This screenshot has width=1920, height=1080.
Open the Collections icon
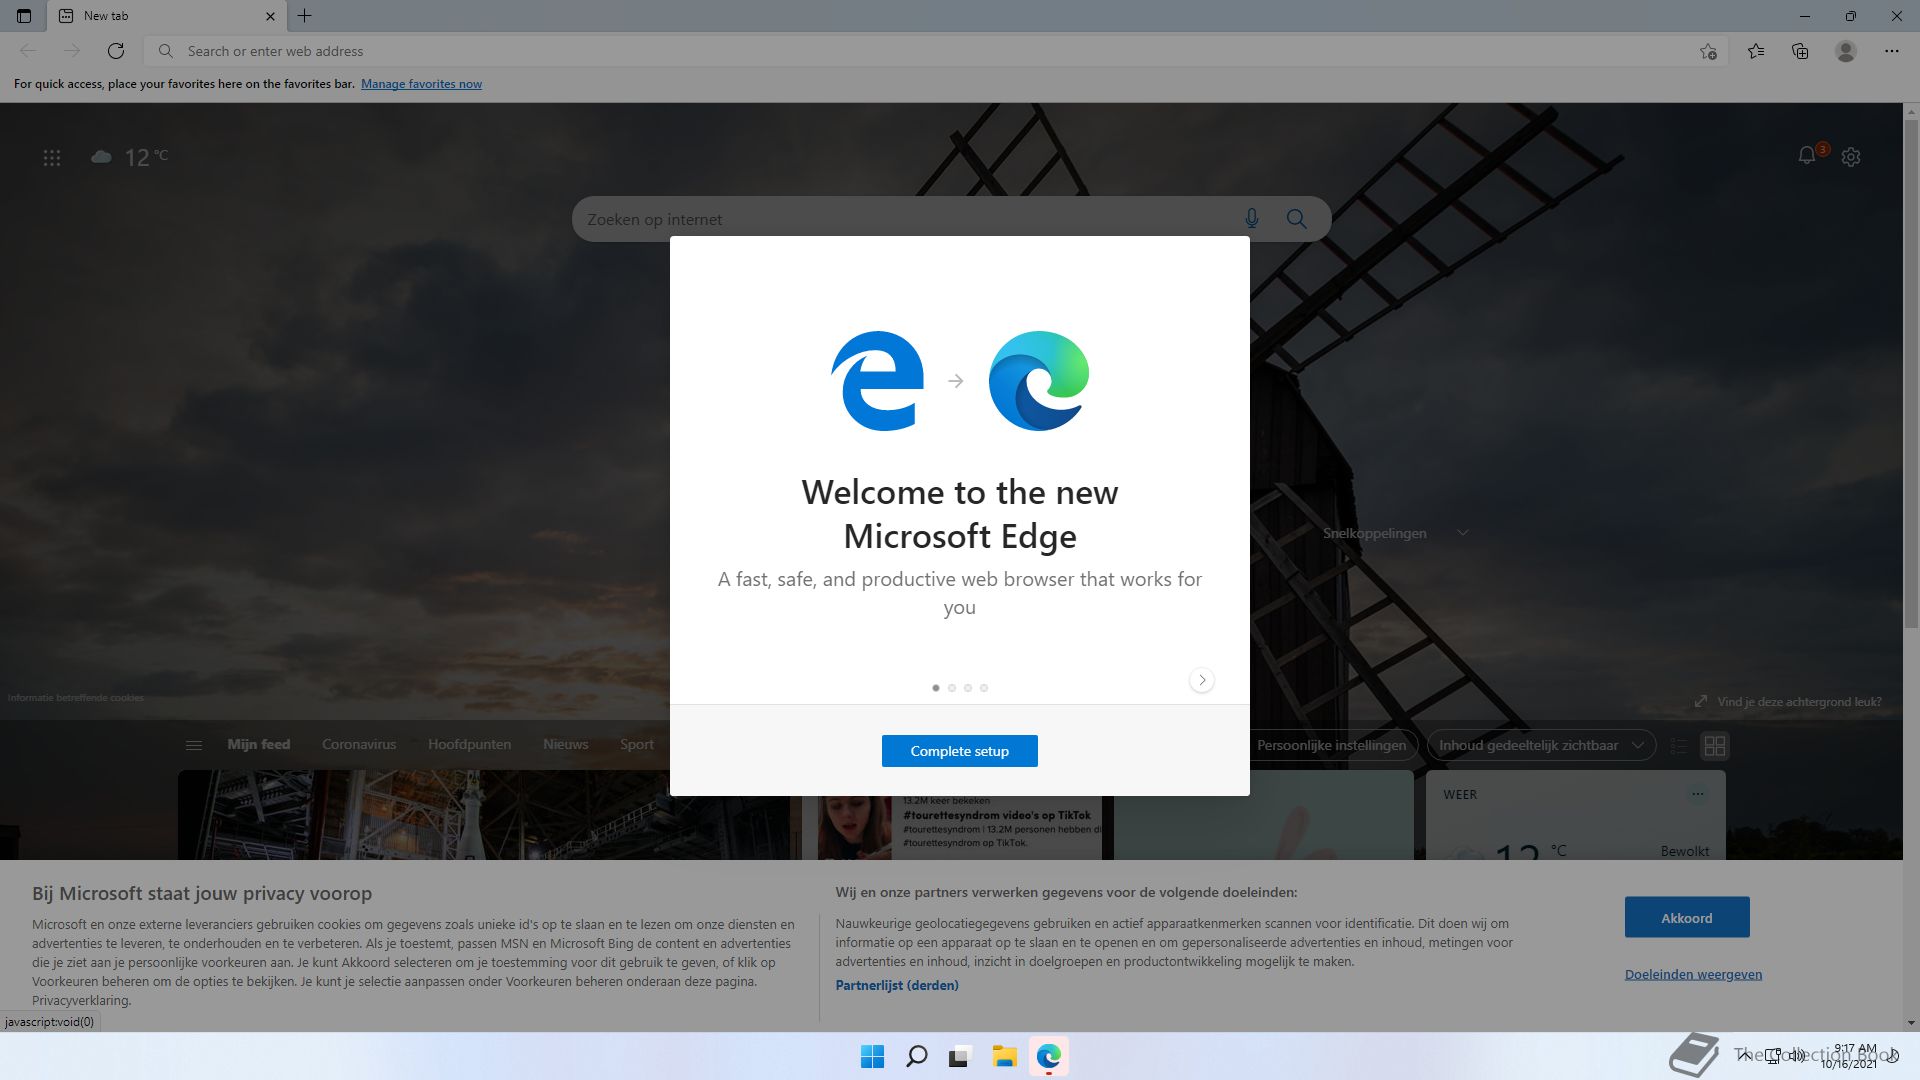pos(1800,51)
